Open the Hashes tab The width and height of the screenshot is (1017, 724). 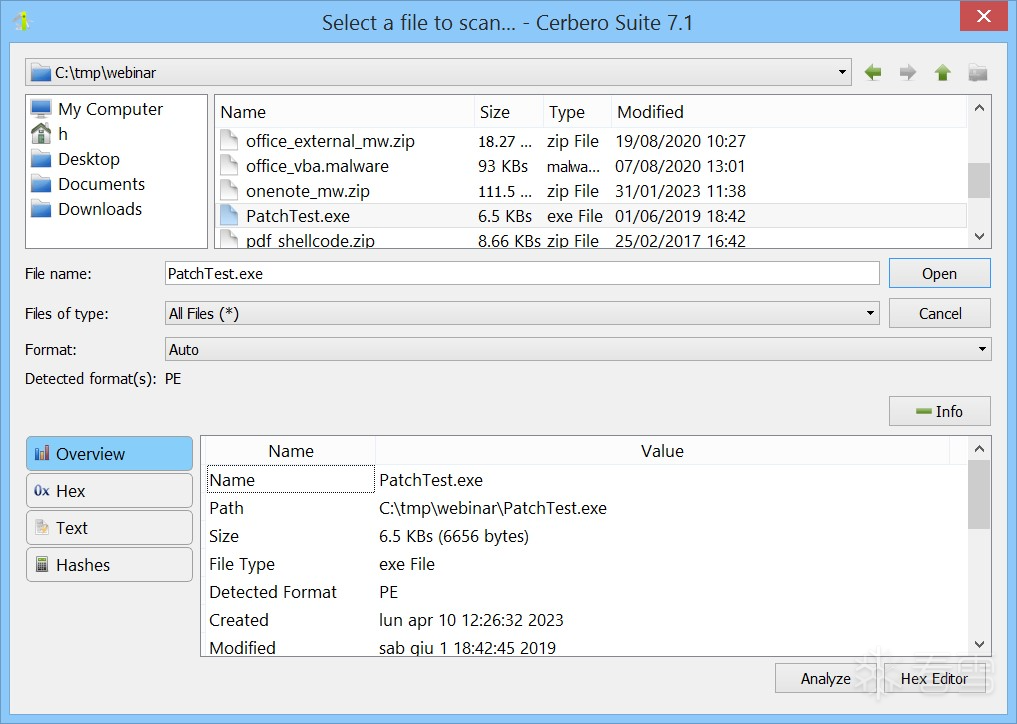click(110, 564)
